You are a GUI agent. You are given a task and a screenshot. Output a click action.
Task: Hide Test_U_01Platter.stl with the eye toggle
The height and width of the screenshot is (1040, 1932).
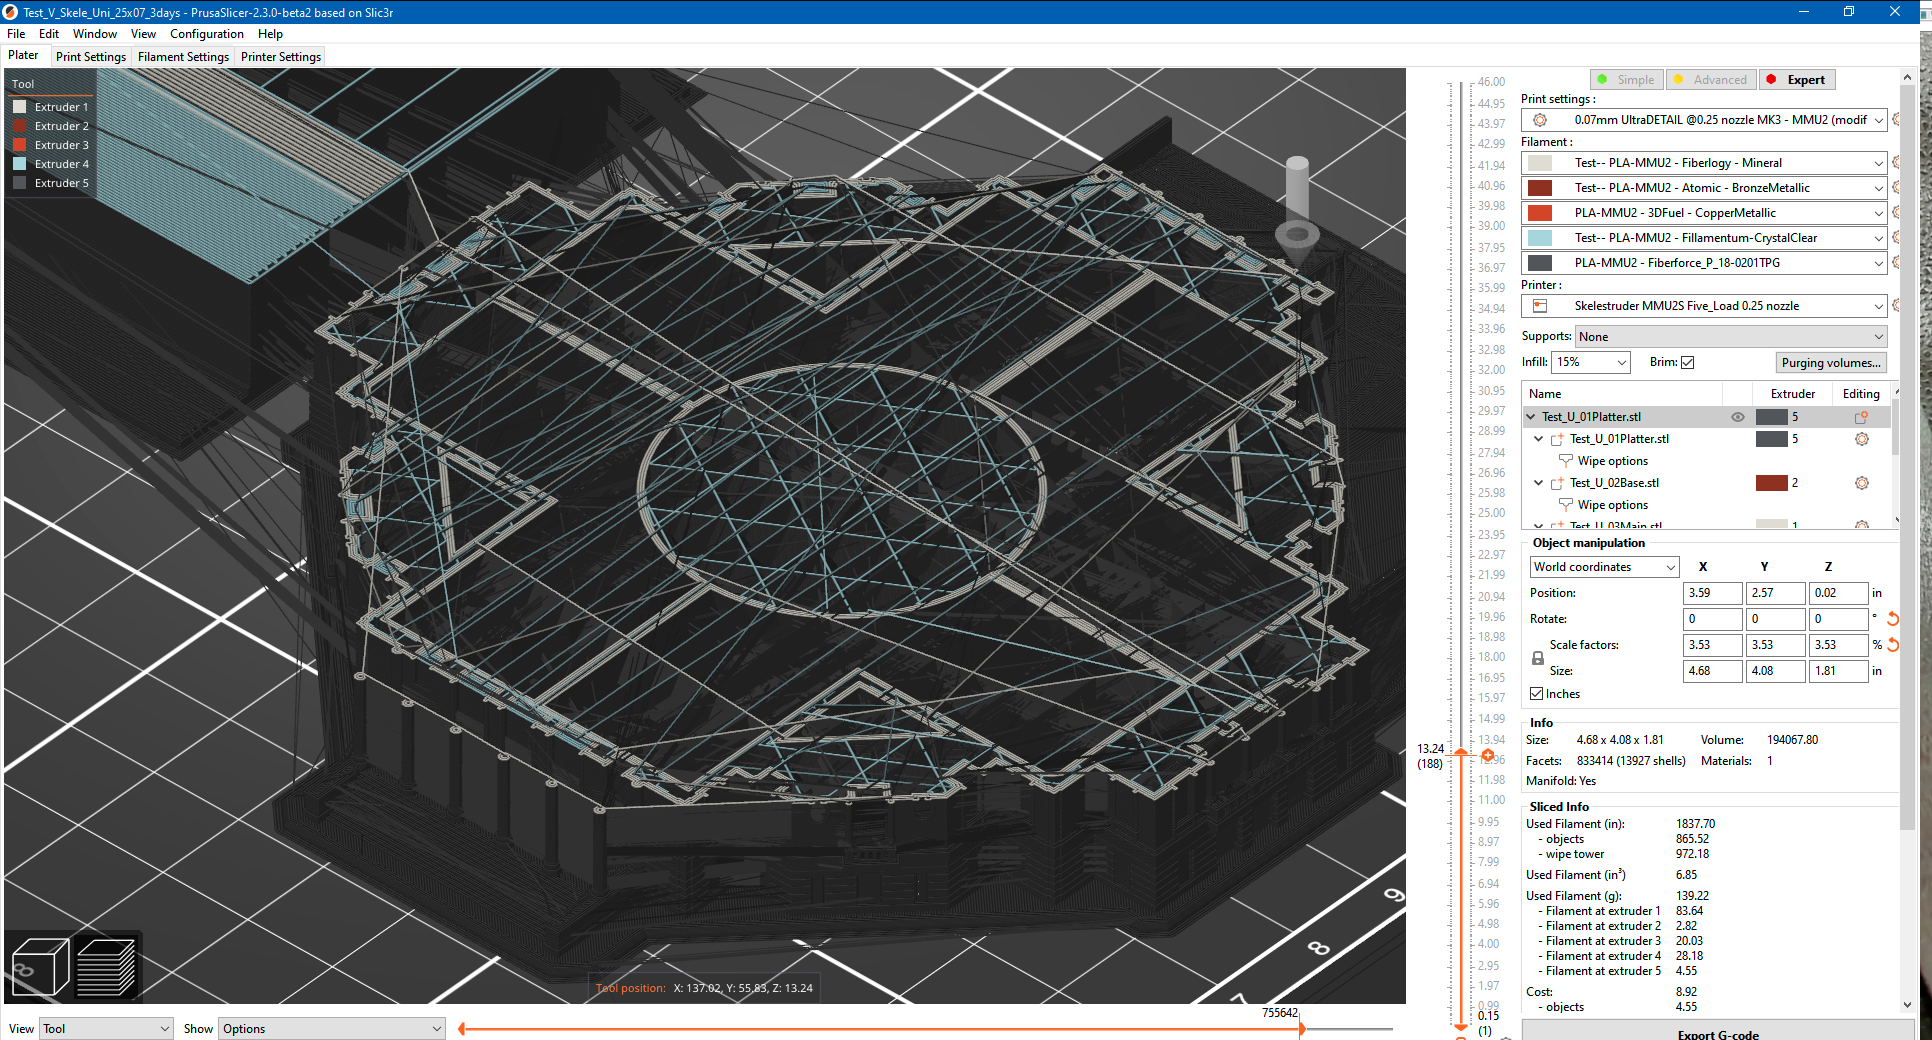tap(1737, 417)
